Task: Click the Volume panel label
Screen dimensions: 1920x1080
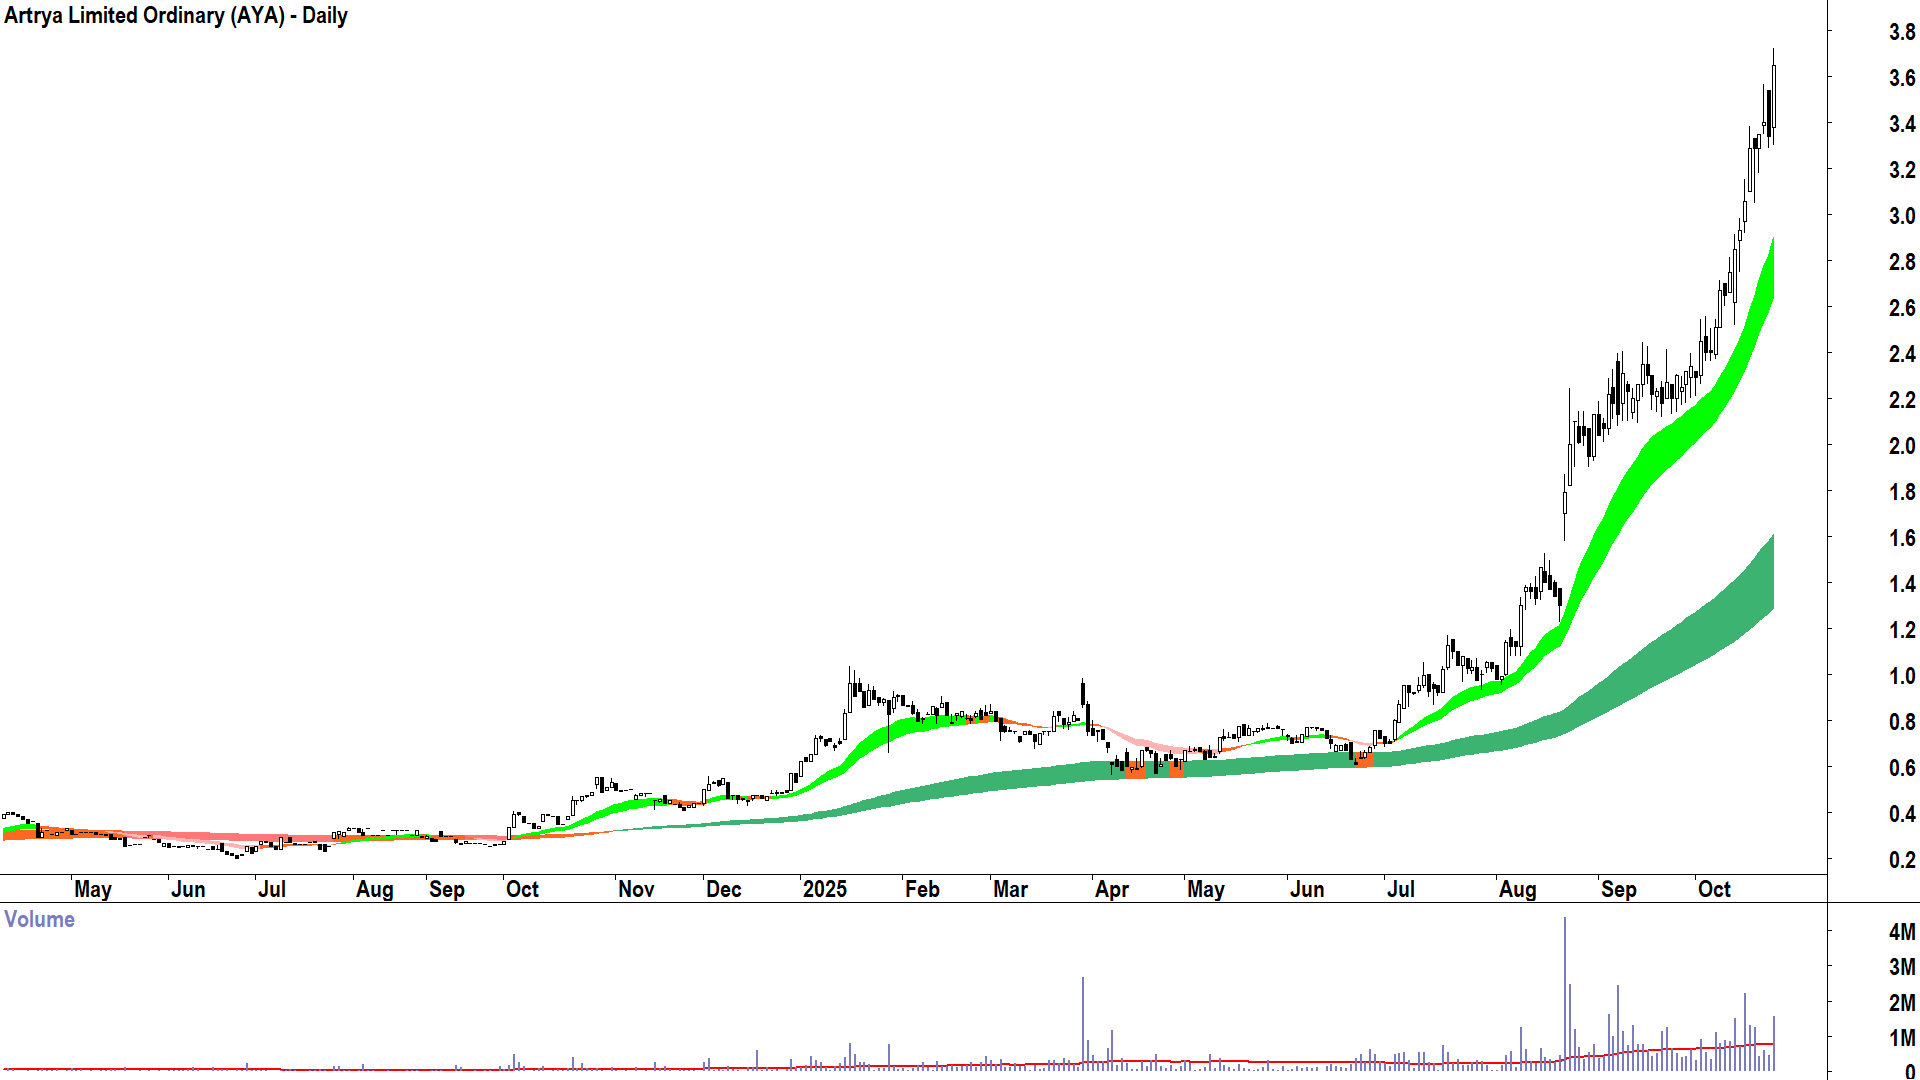Action: pyautogui.click(x=40, y=919)
